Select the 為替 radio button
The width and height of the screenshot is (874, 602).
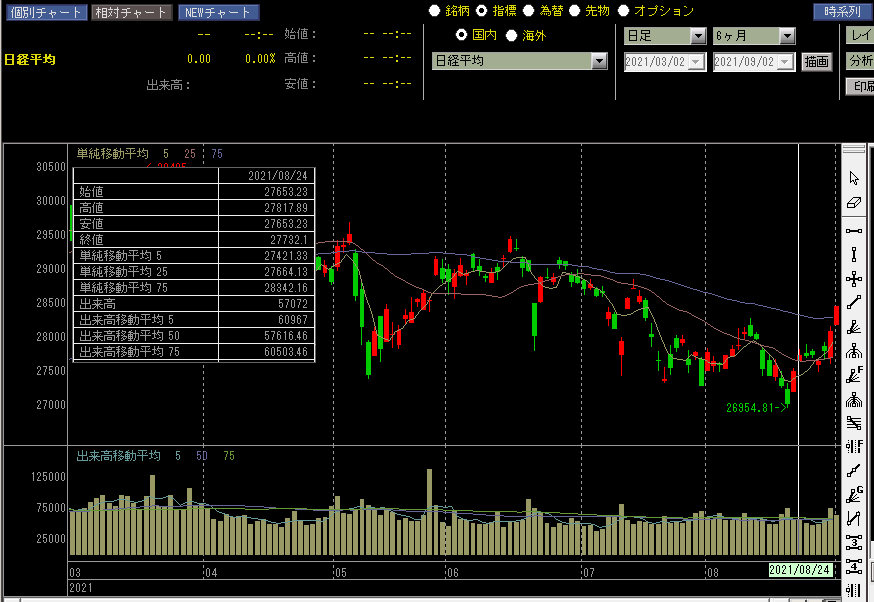(x=530, y=11)
